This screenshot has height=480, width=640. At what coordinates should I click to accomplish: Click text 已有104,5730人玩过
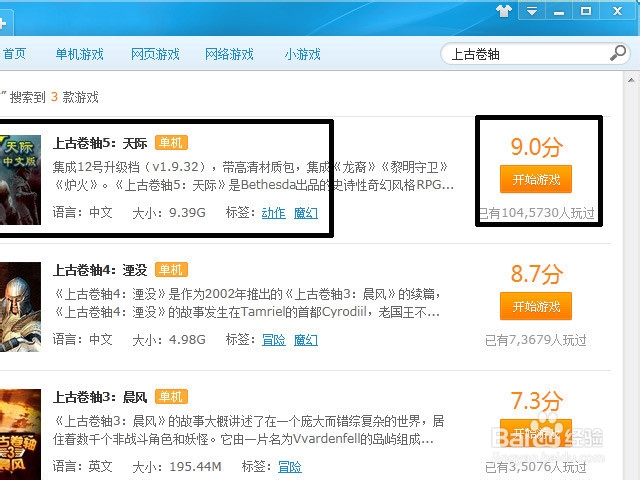536,213
